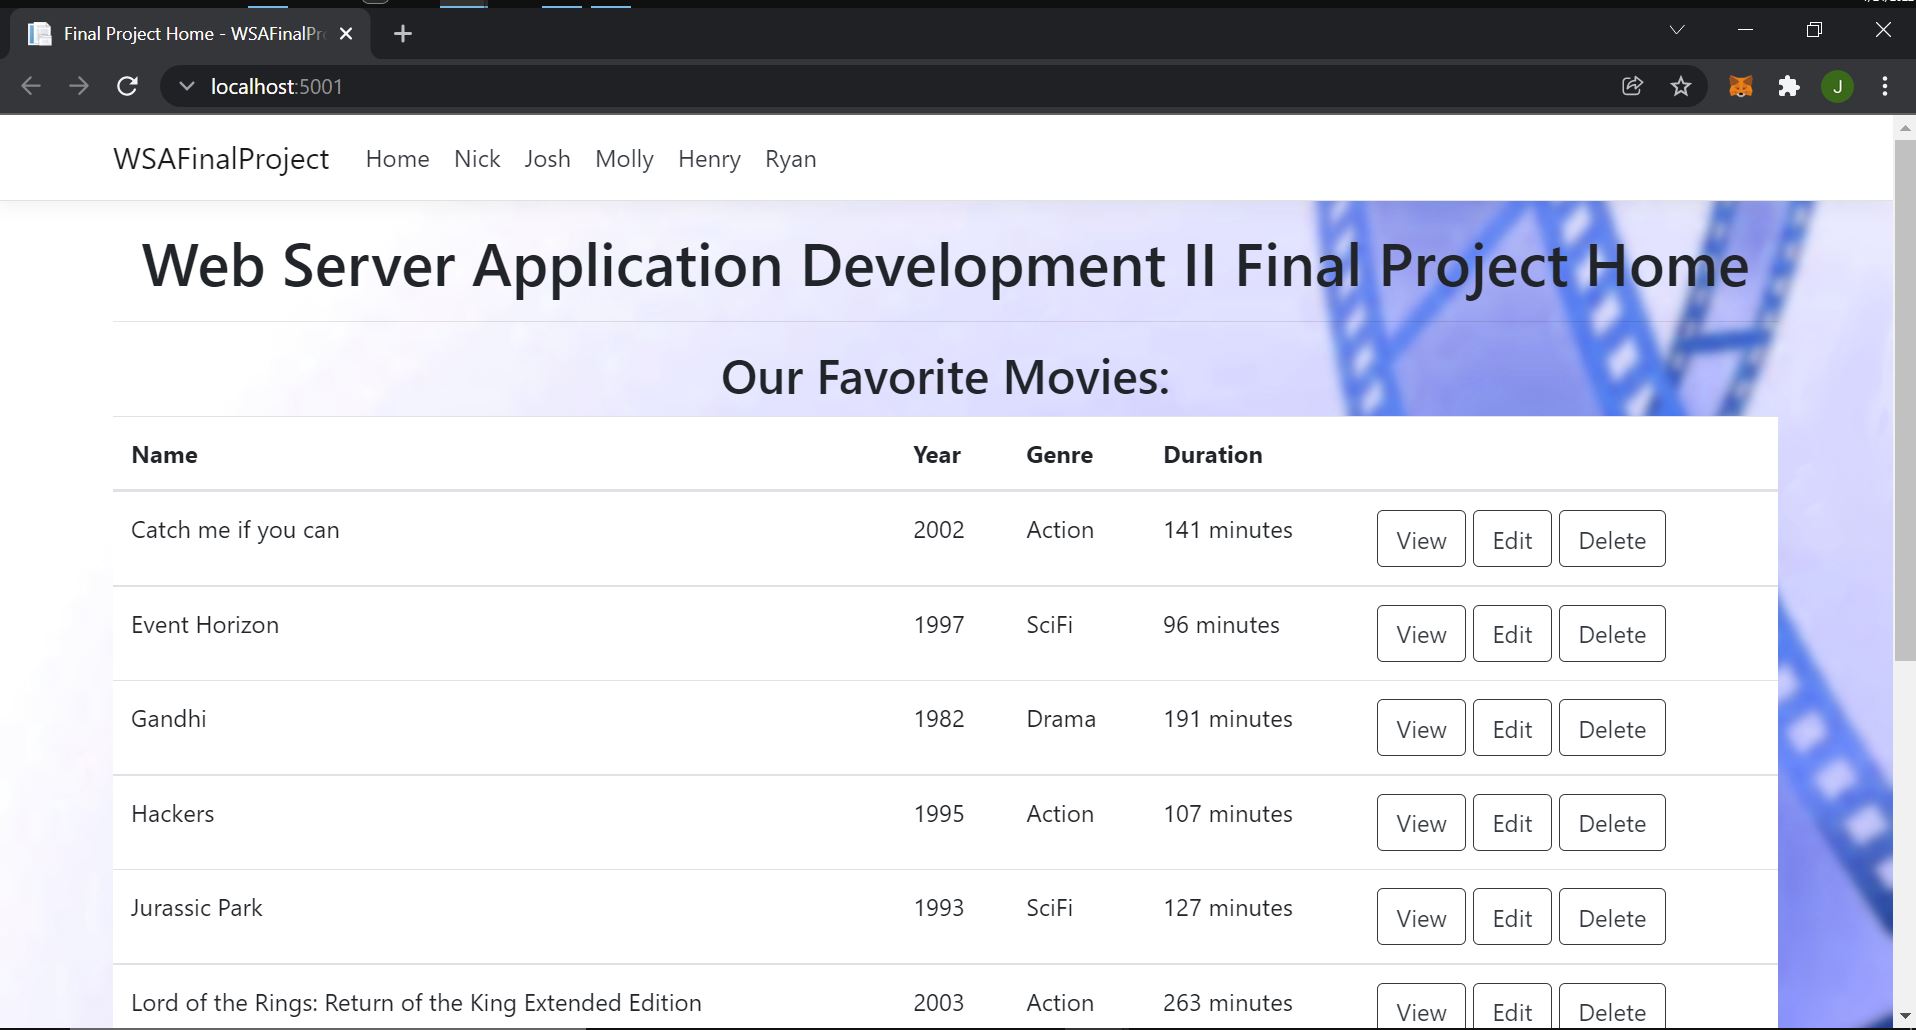Select the Final Project Home tab

[180, 33]
